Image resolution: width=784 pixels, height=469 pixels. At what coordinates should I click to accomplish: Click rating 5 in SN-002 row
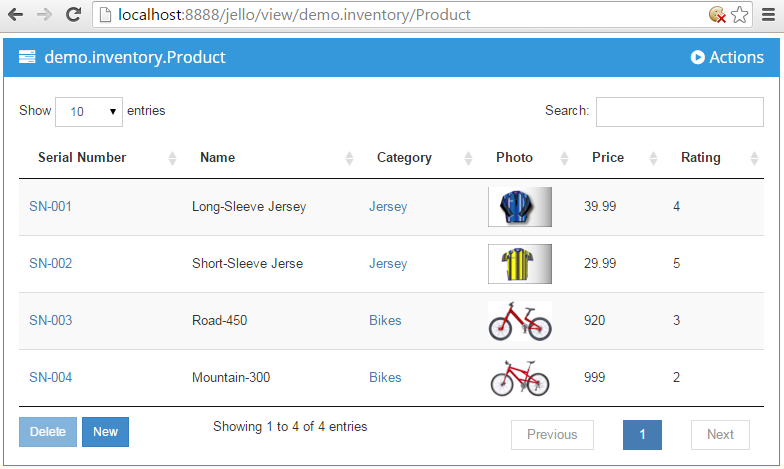pyautogui.click(x=676, y=264)
